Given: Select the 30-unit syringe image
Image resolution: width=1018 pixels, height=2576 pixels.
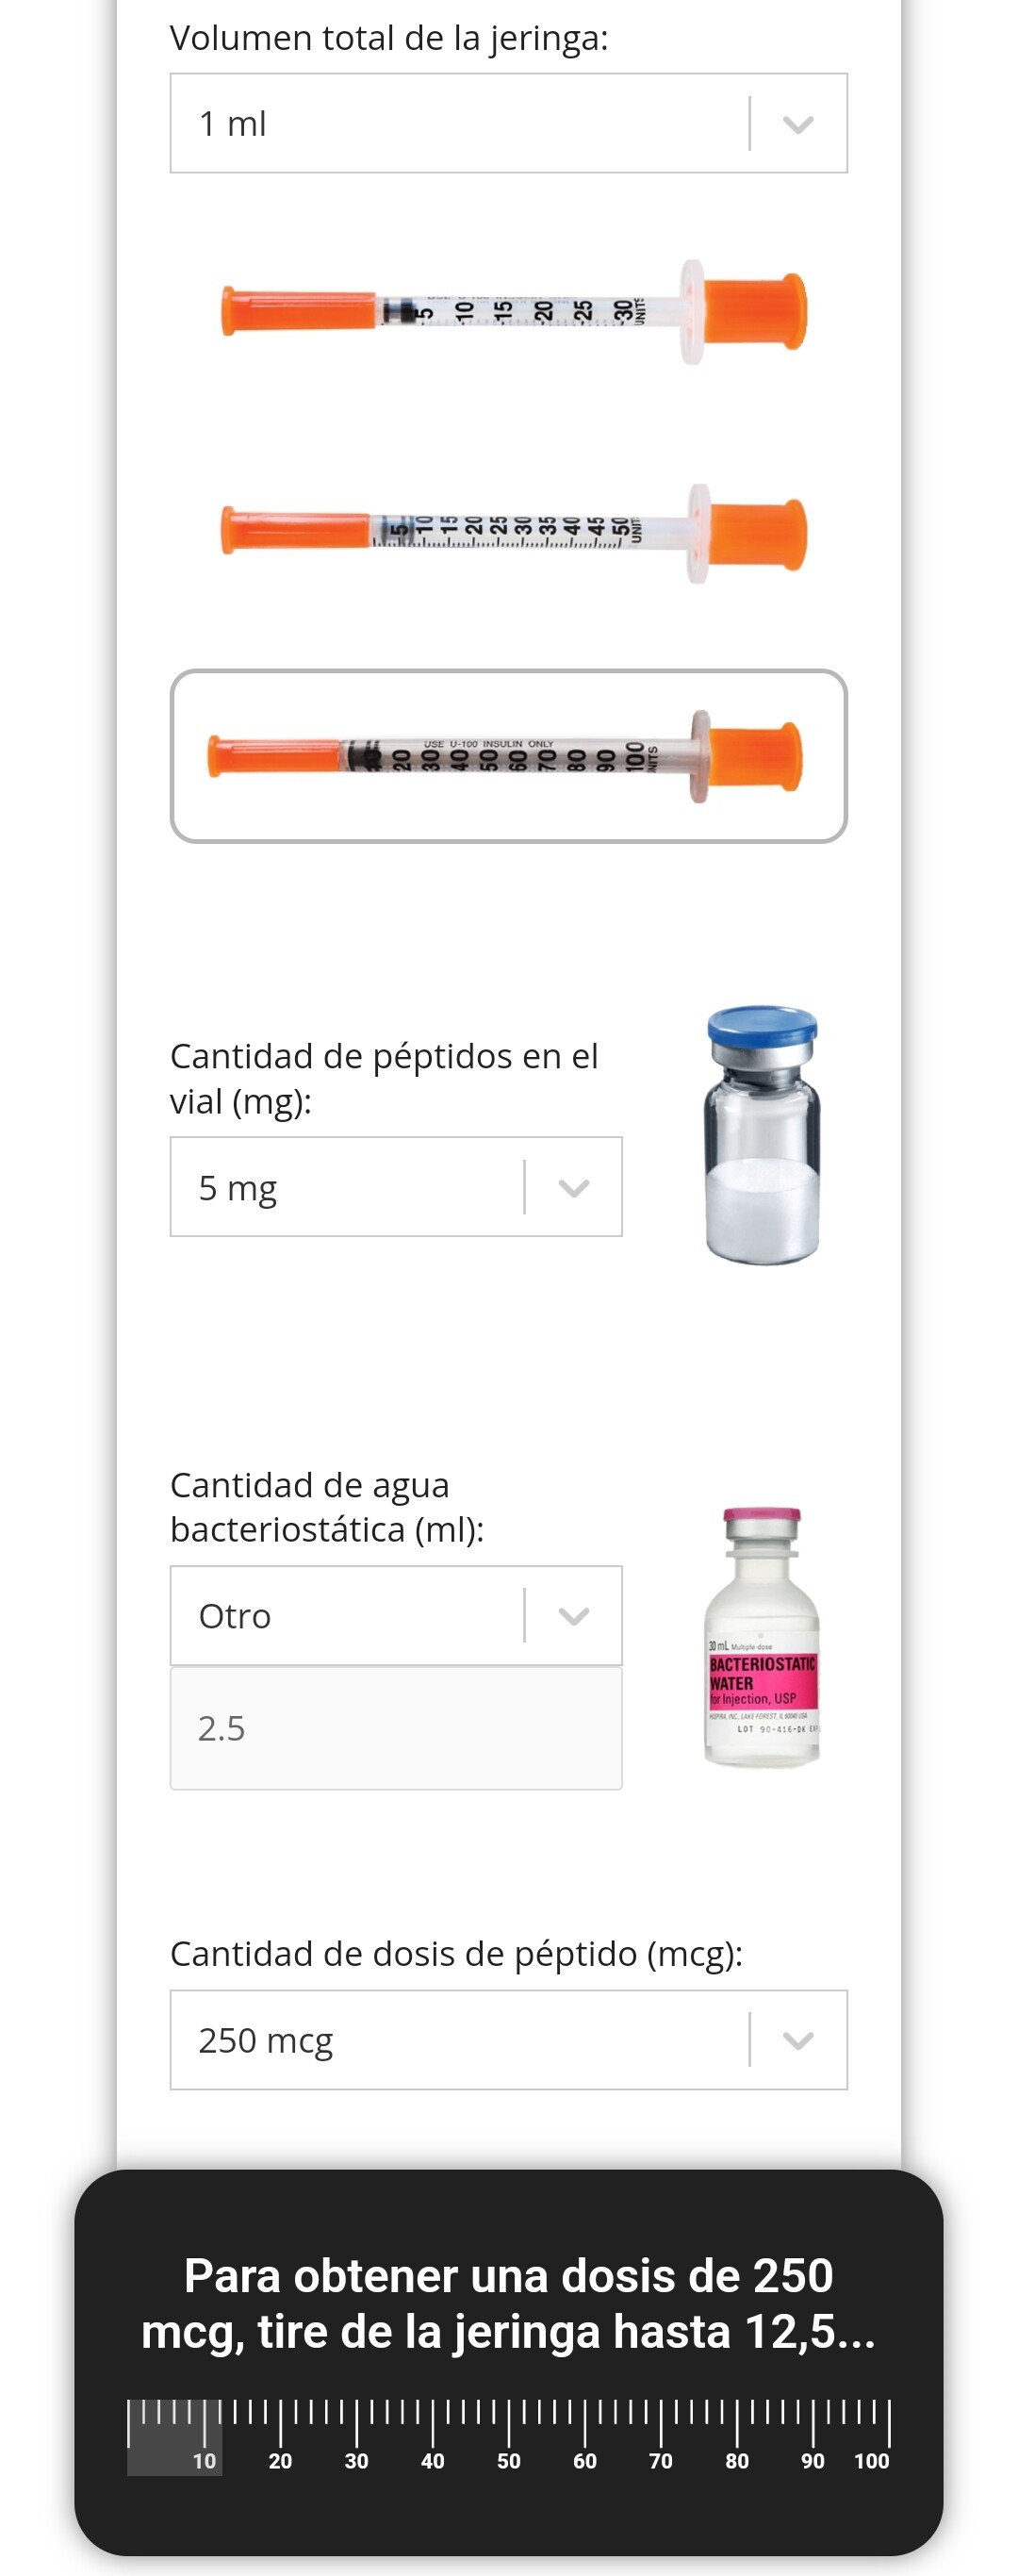Looking at the screenshot, I should [513, 311].
